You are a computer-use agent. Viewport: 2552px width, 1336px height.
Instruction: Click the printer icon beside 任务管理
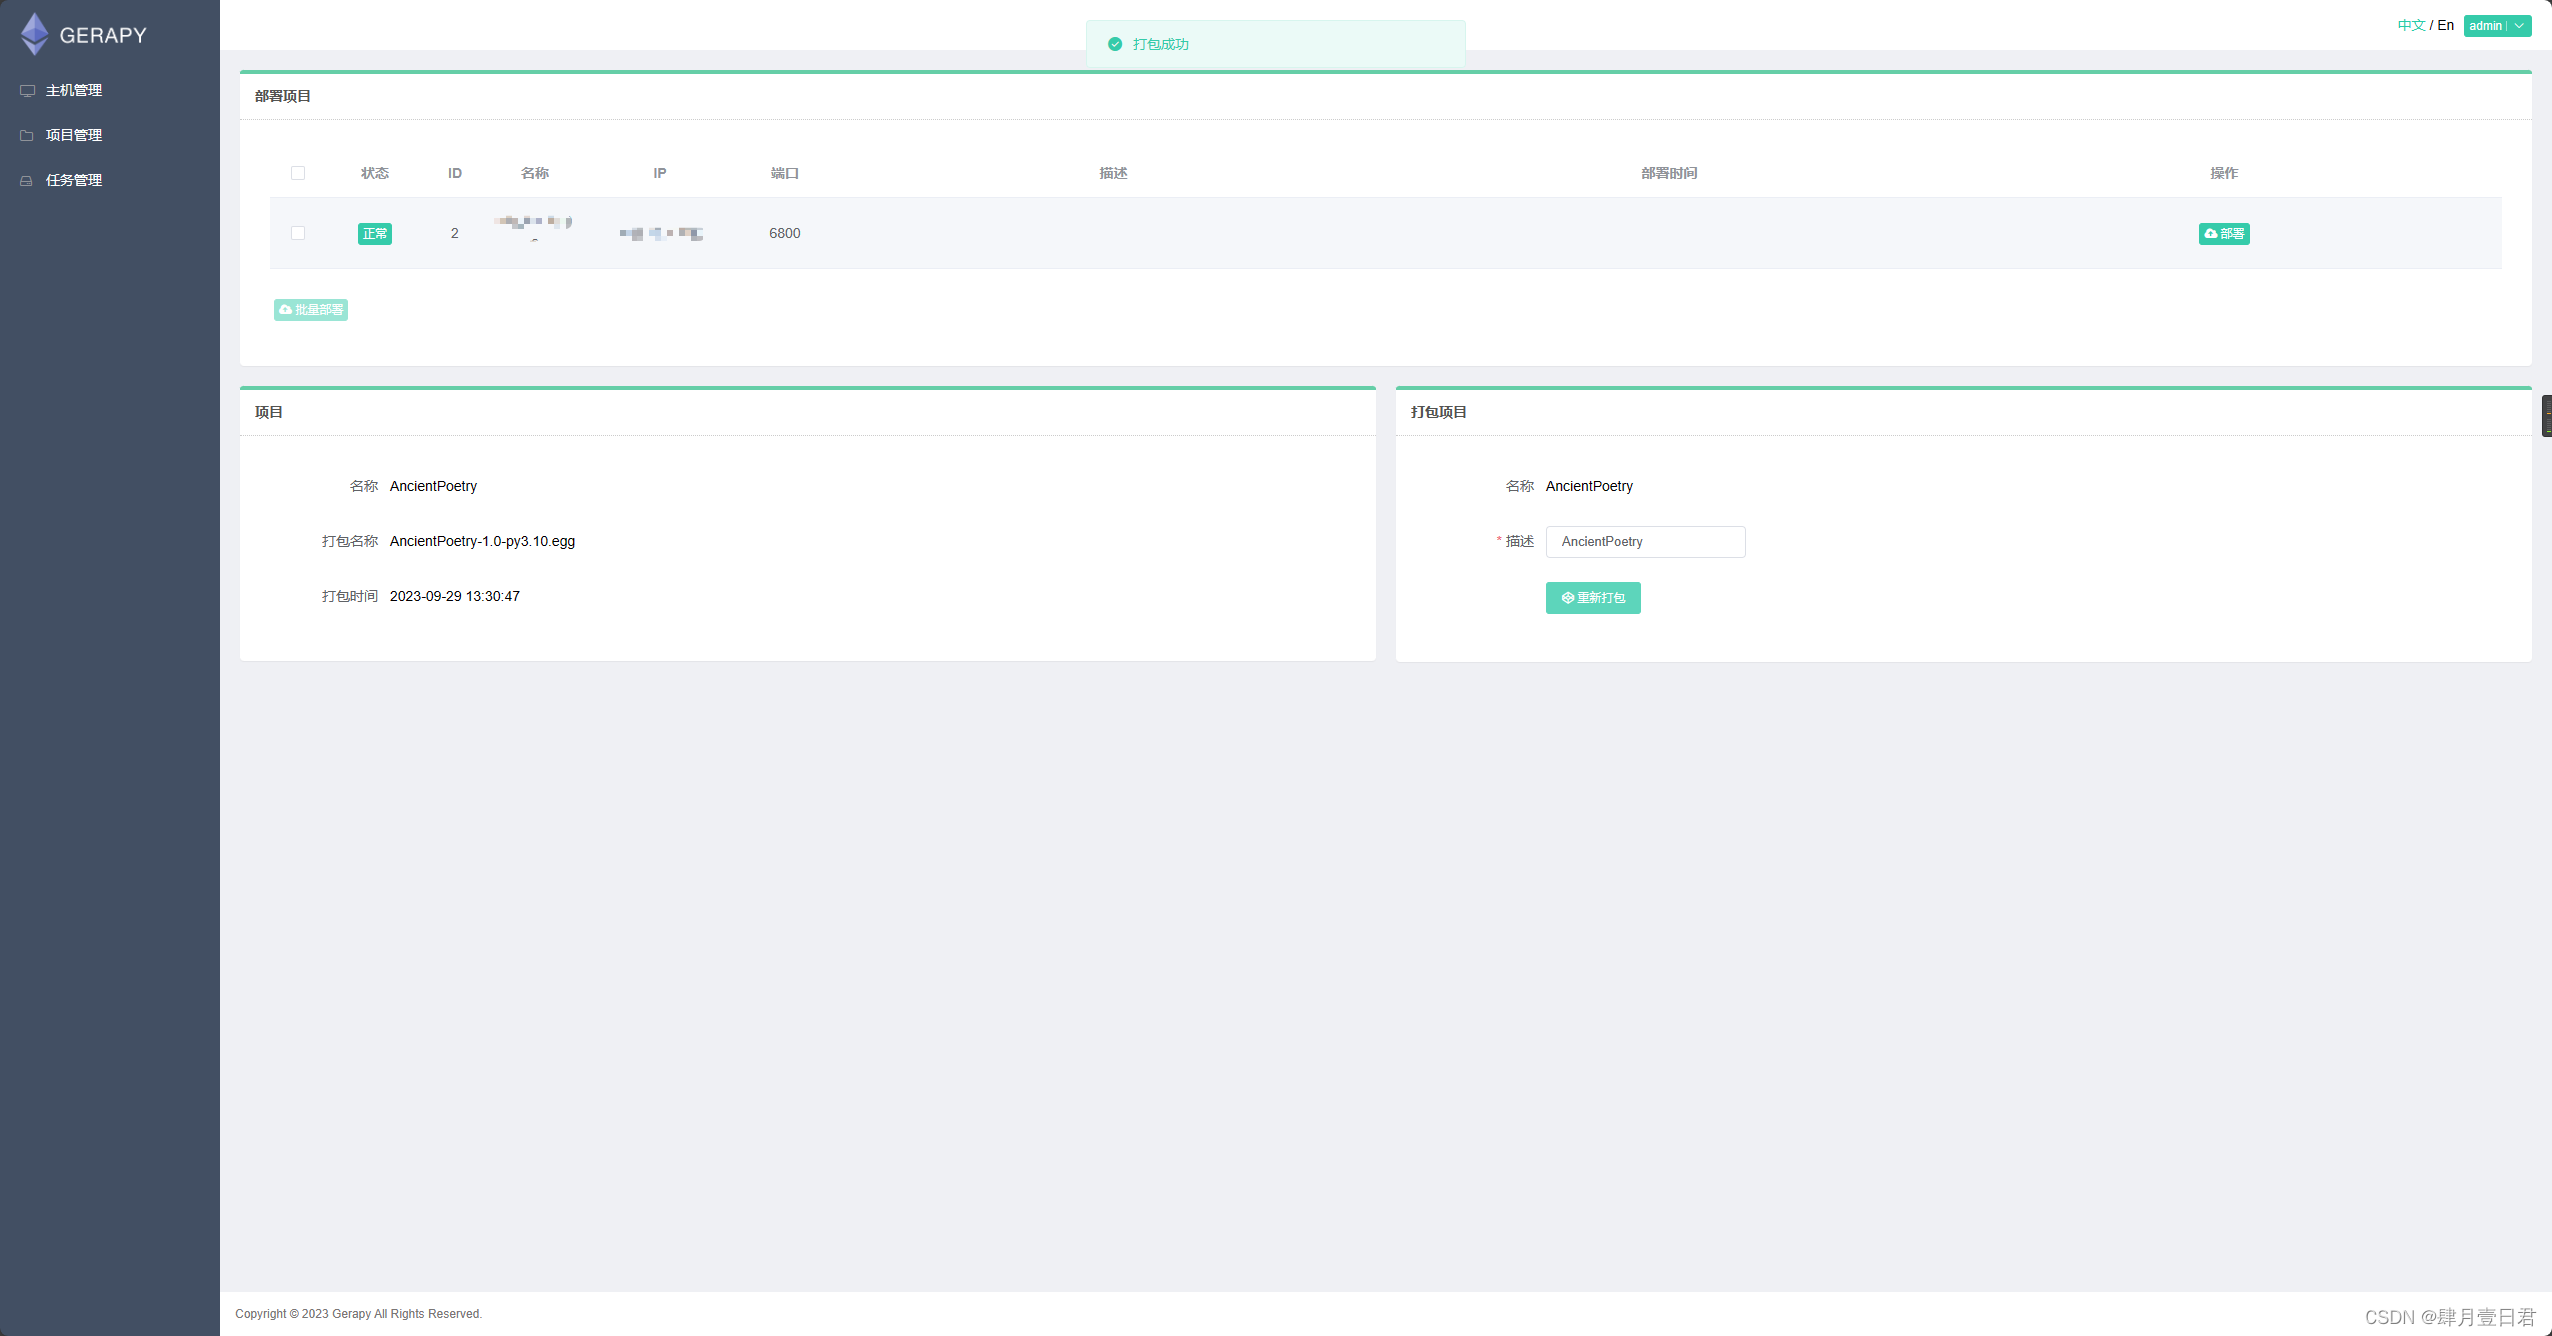coord(27,181)
